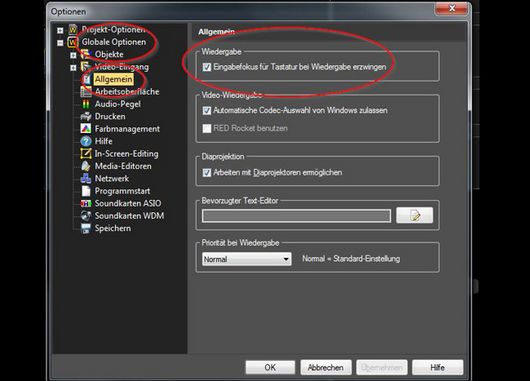Viewport: 530px width, 381px height.
Task: Open Netzwerk options page
Action: pos(112,178)
